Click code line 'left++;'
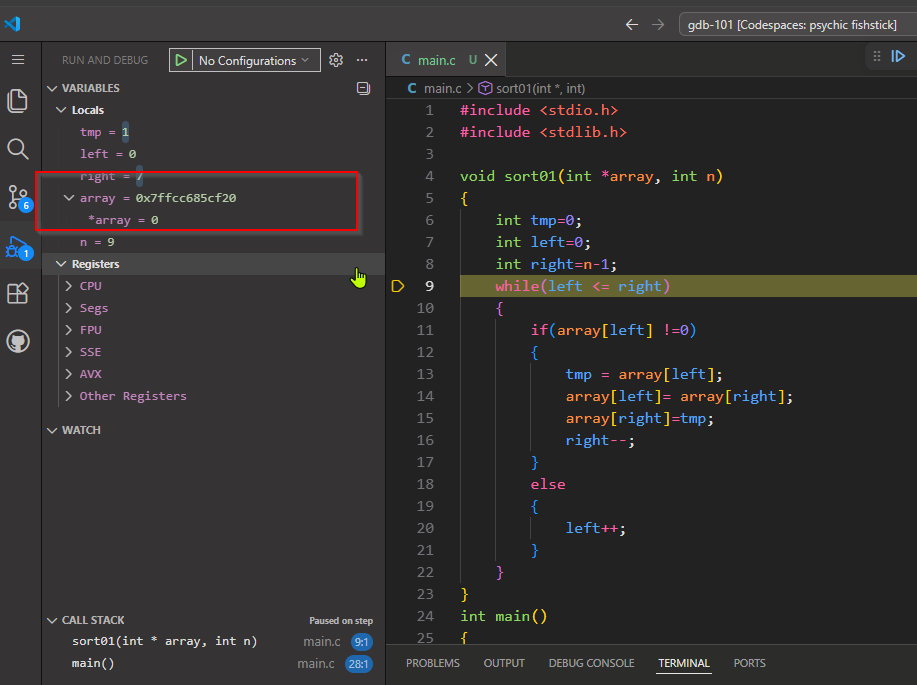The height and width of the screenshot is (685, 917). (x=595, y=528)
